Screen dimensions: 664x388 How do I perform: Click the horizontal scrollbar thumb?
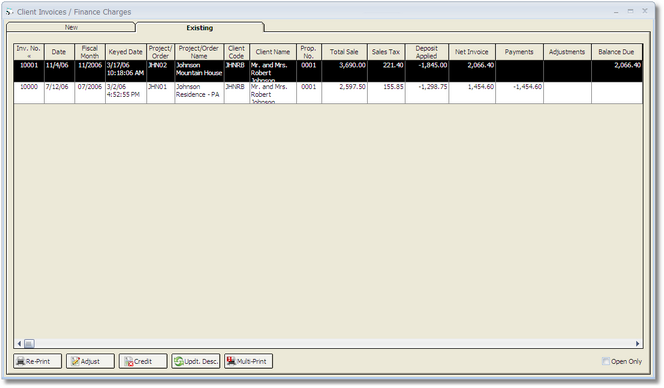[x=29, y=344]
